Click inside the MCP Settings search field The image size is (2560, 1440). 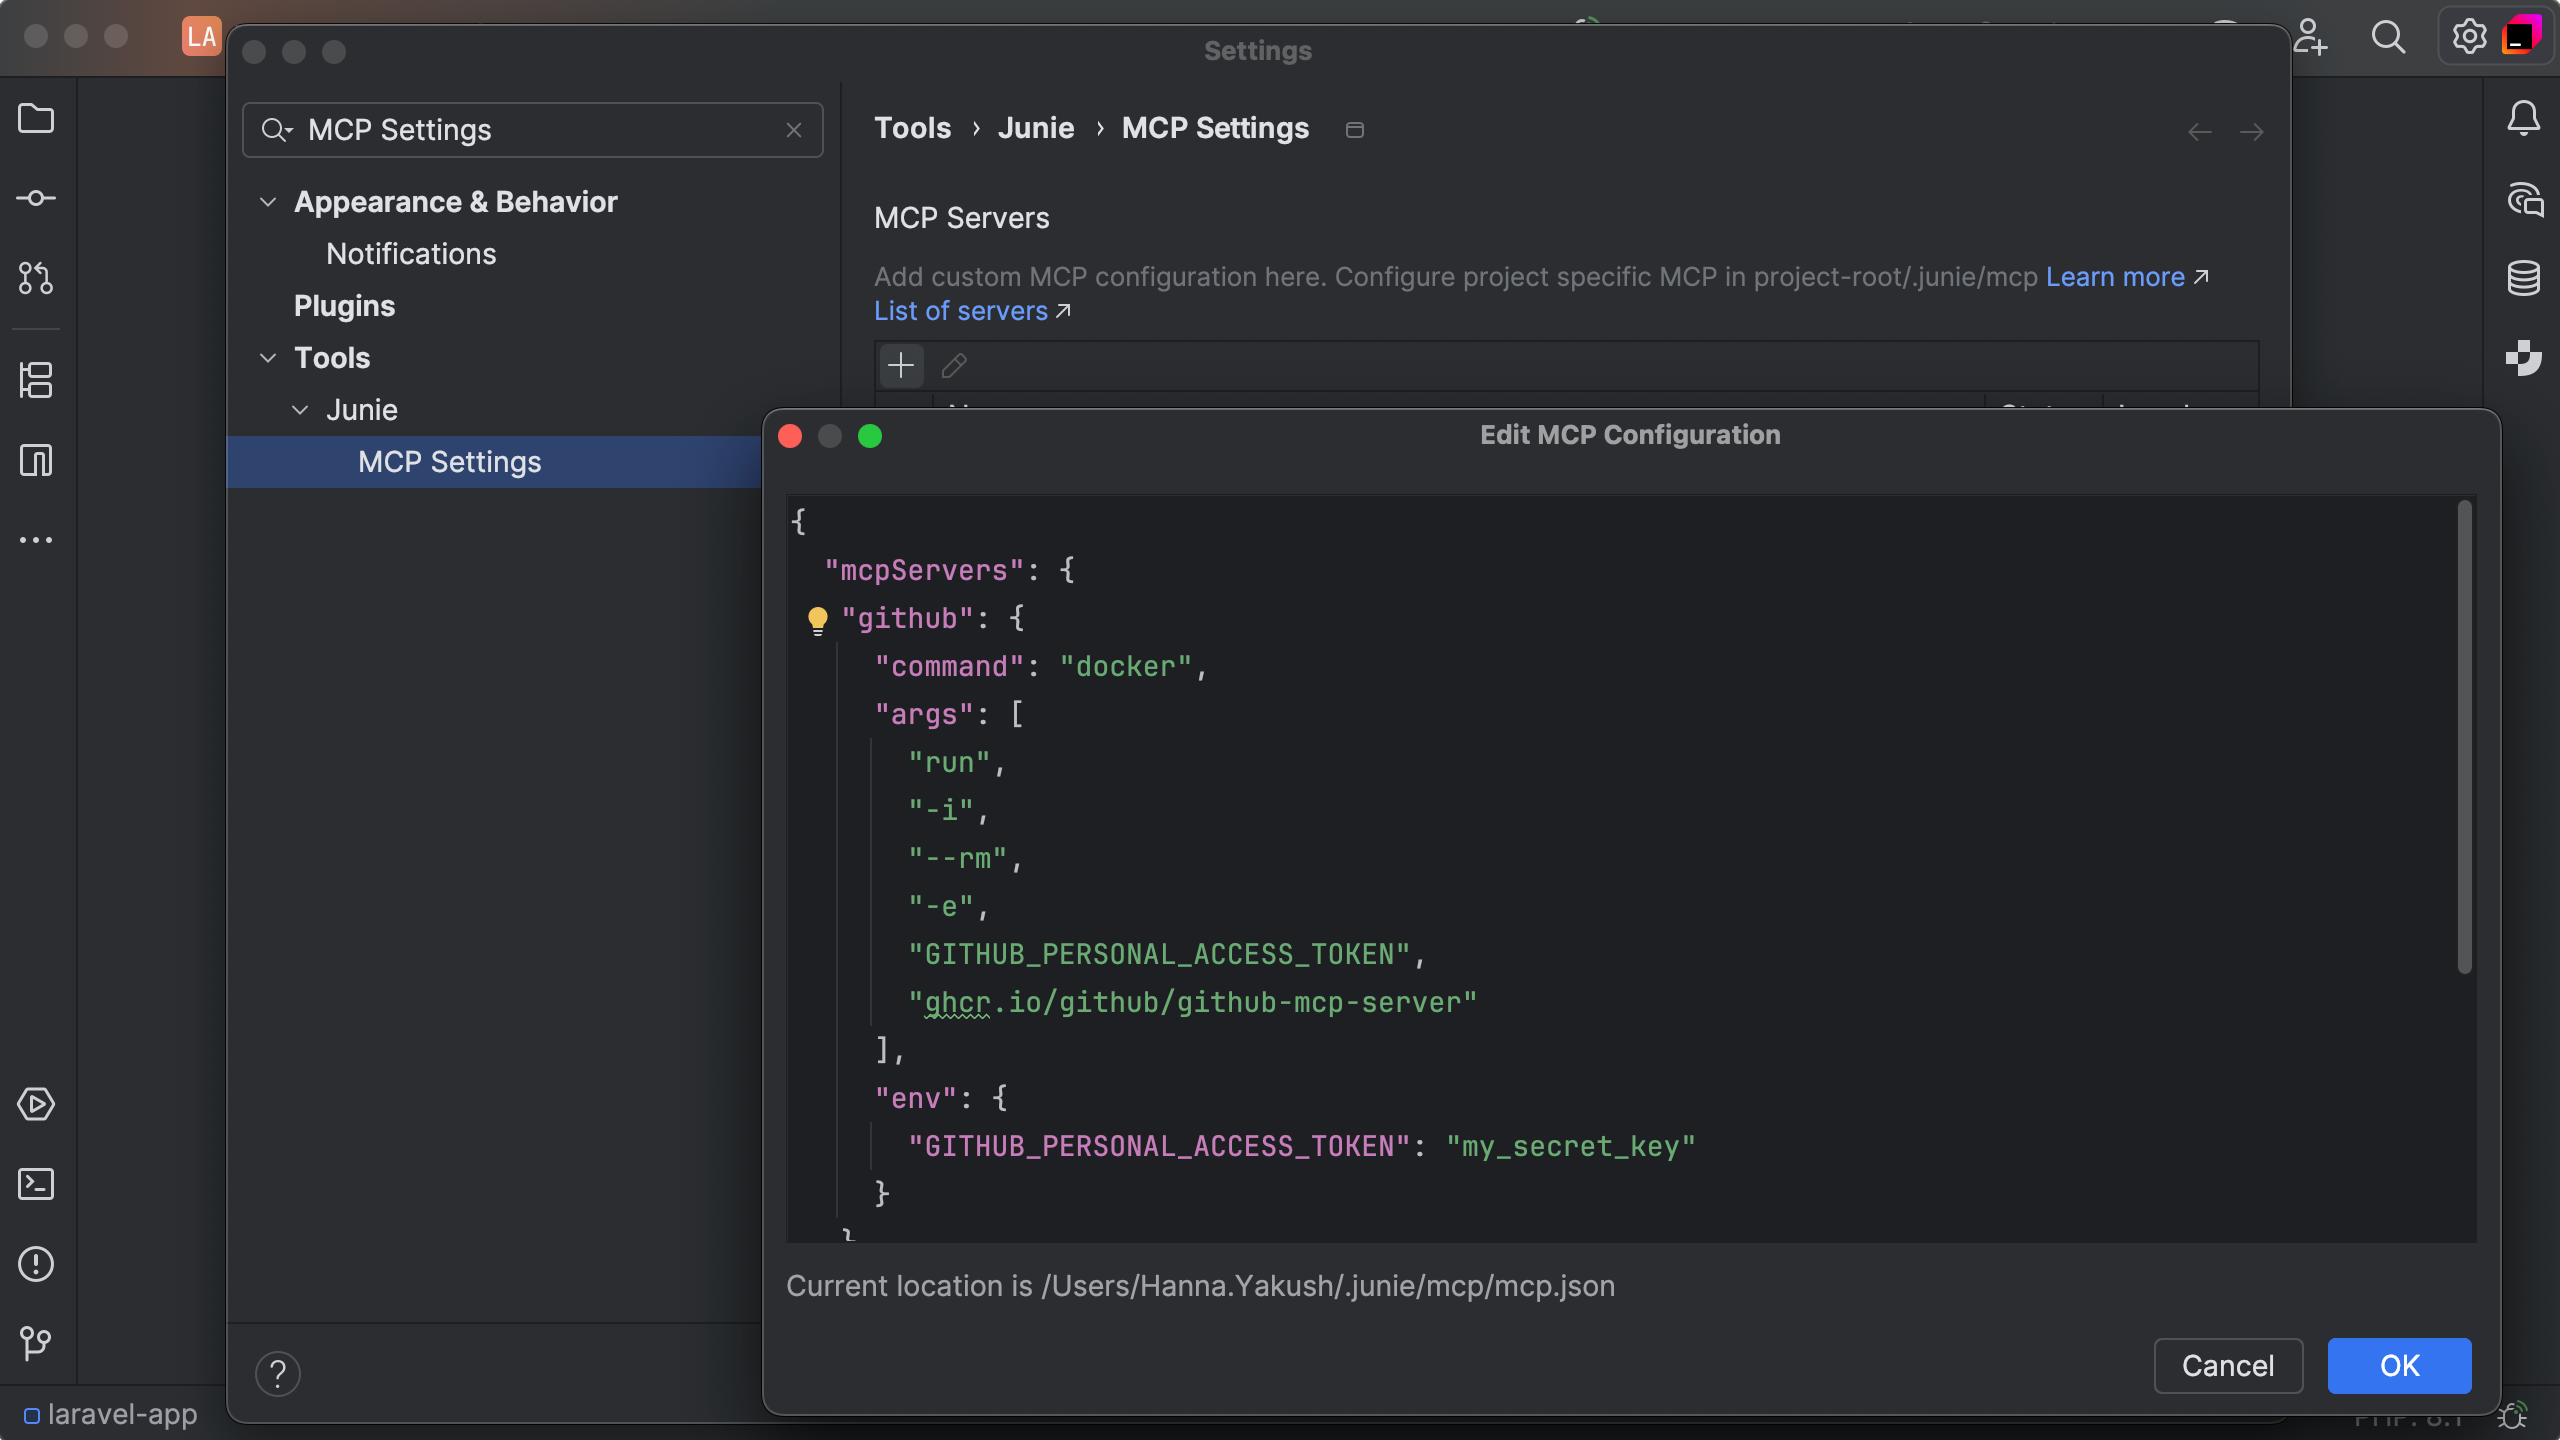[x=532, y=130]
